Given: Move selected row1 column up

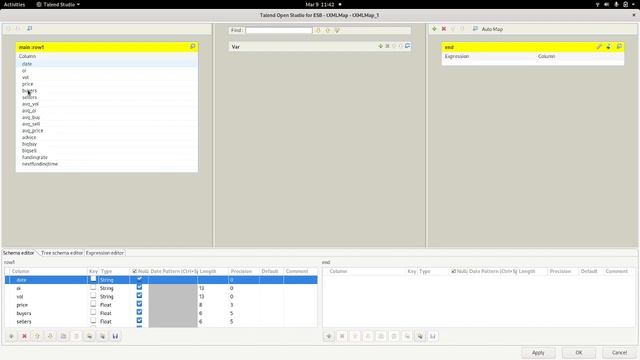Looking at the screenshot, I should click(38, 336).
